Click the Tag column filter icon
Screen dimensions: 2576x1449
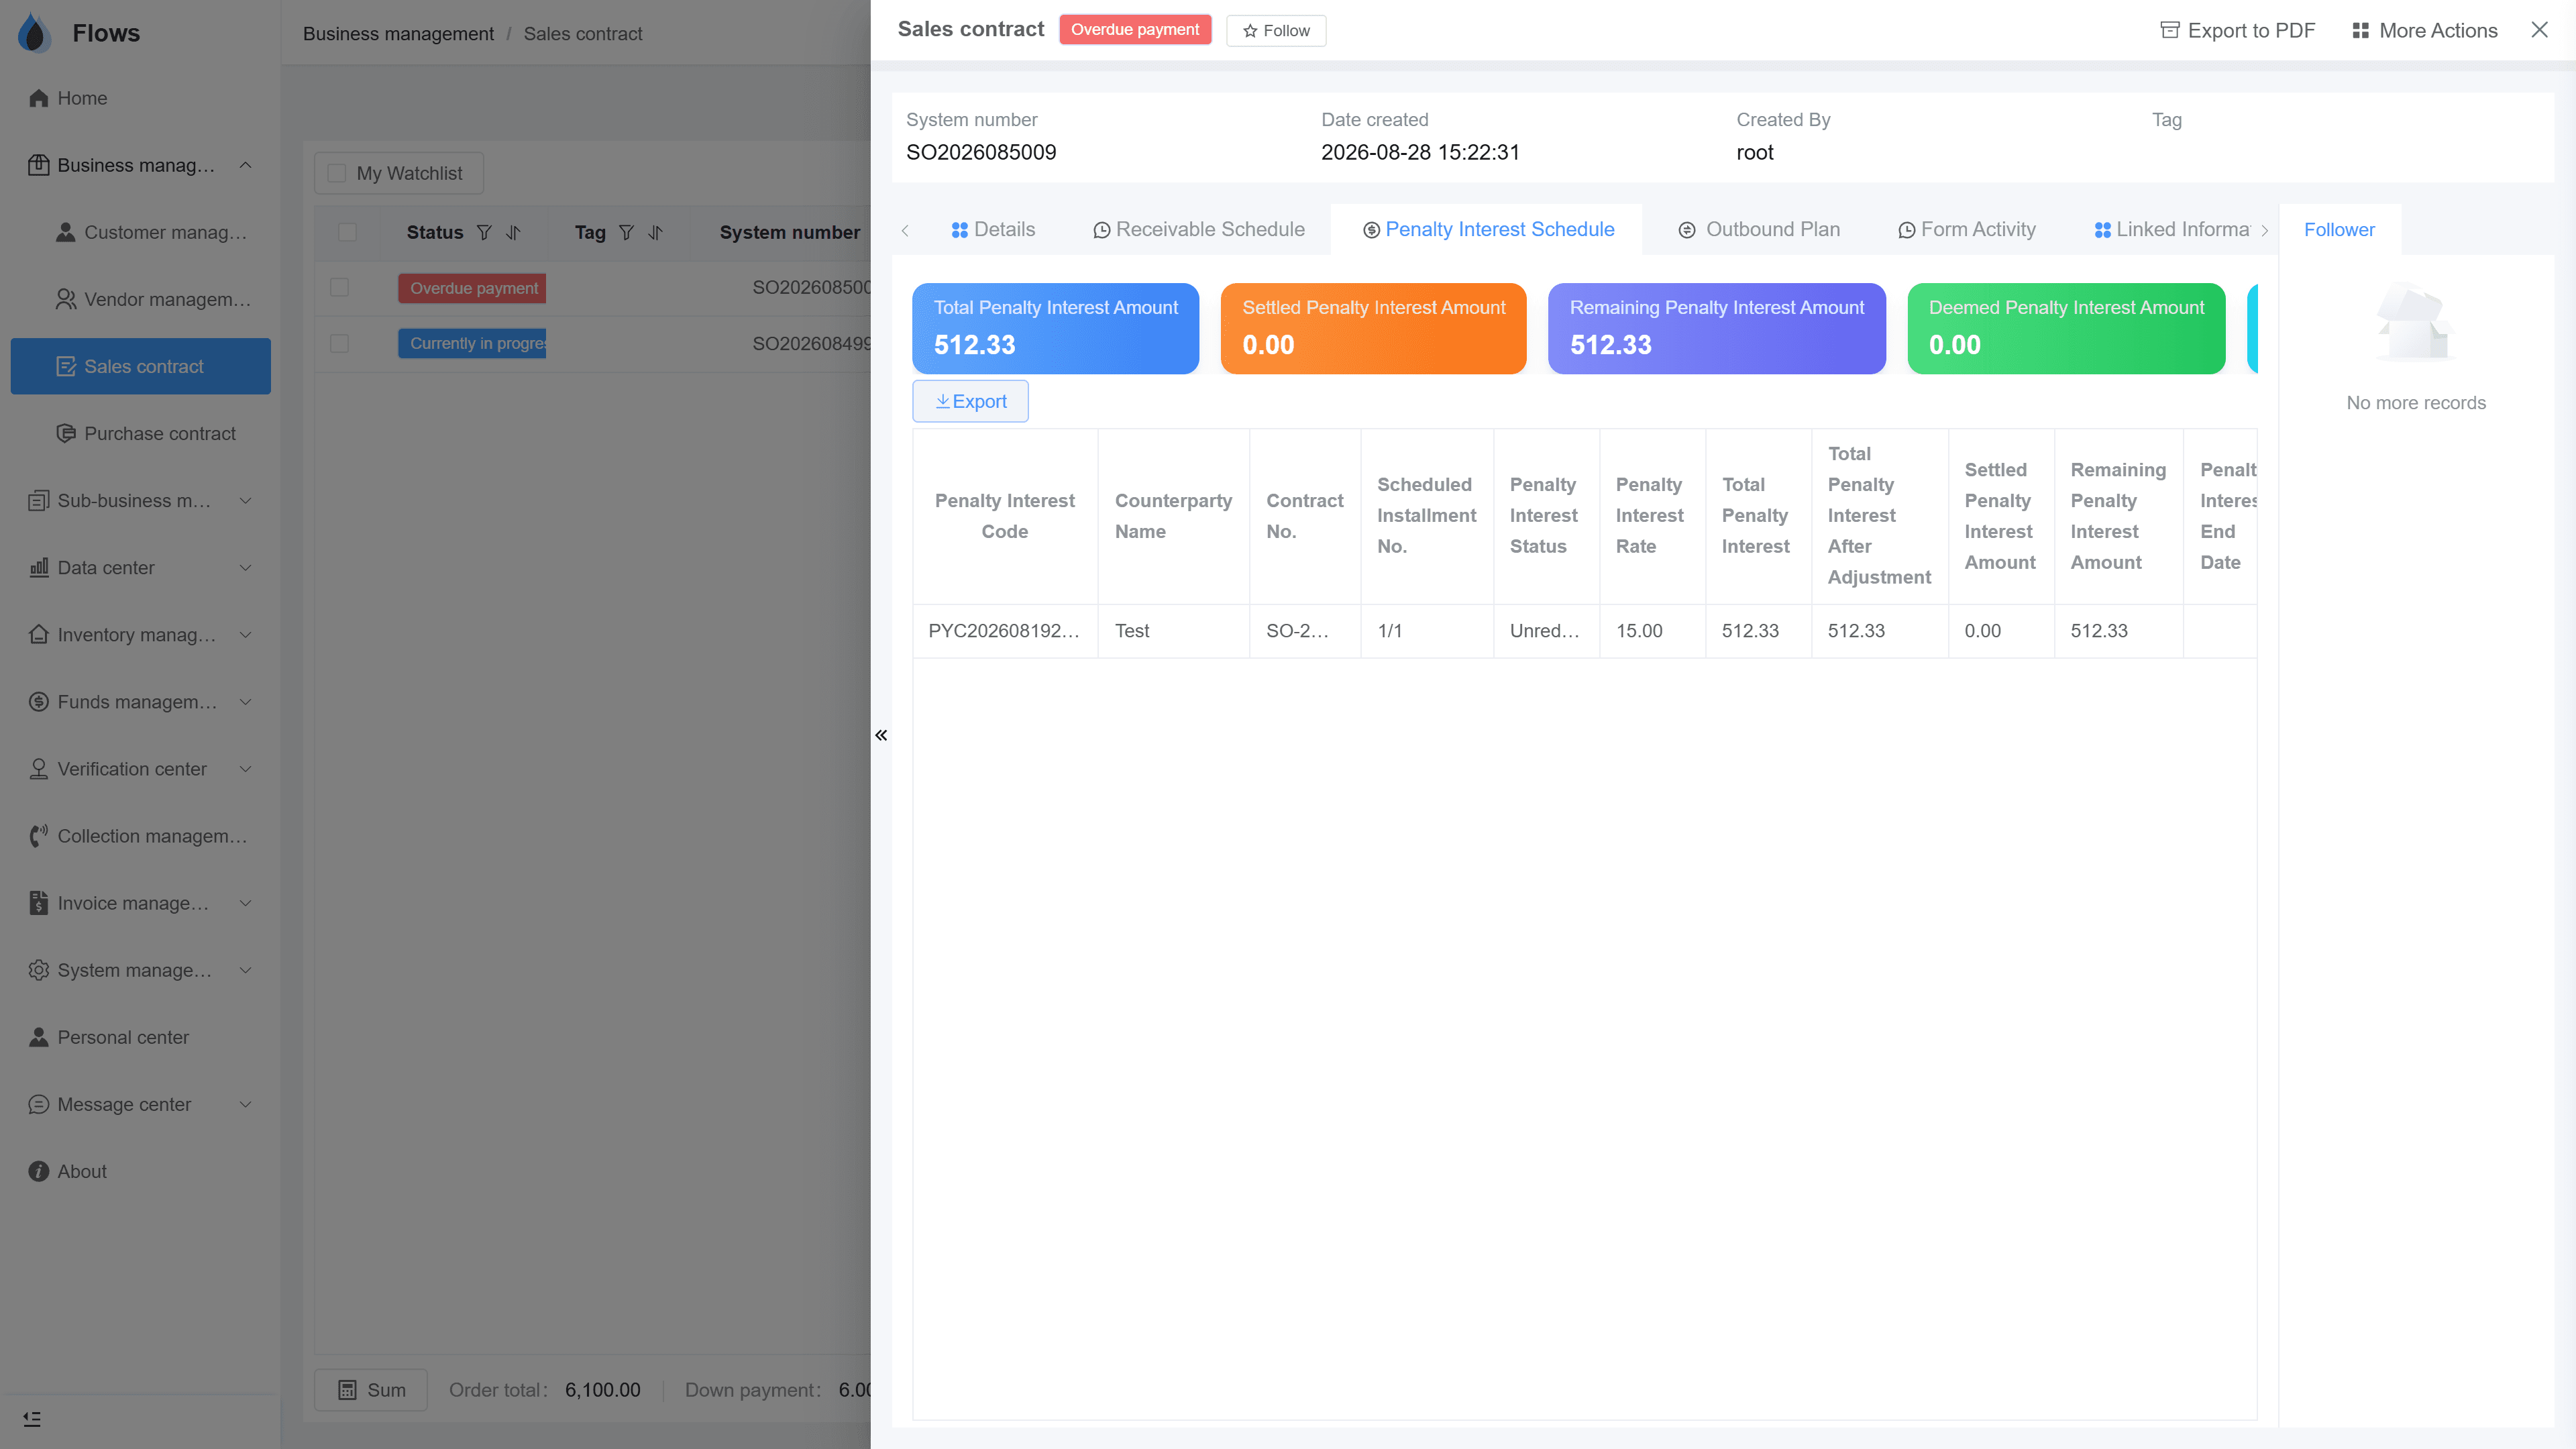pos(626,232)
